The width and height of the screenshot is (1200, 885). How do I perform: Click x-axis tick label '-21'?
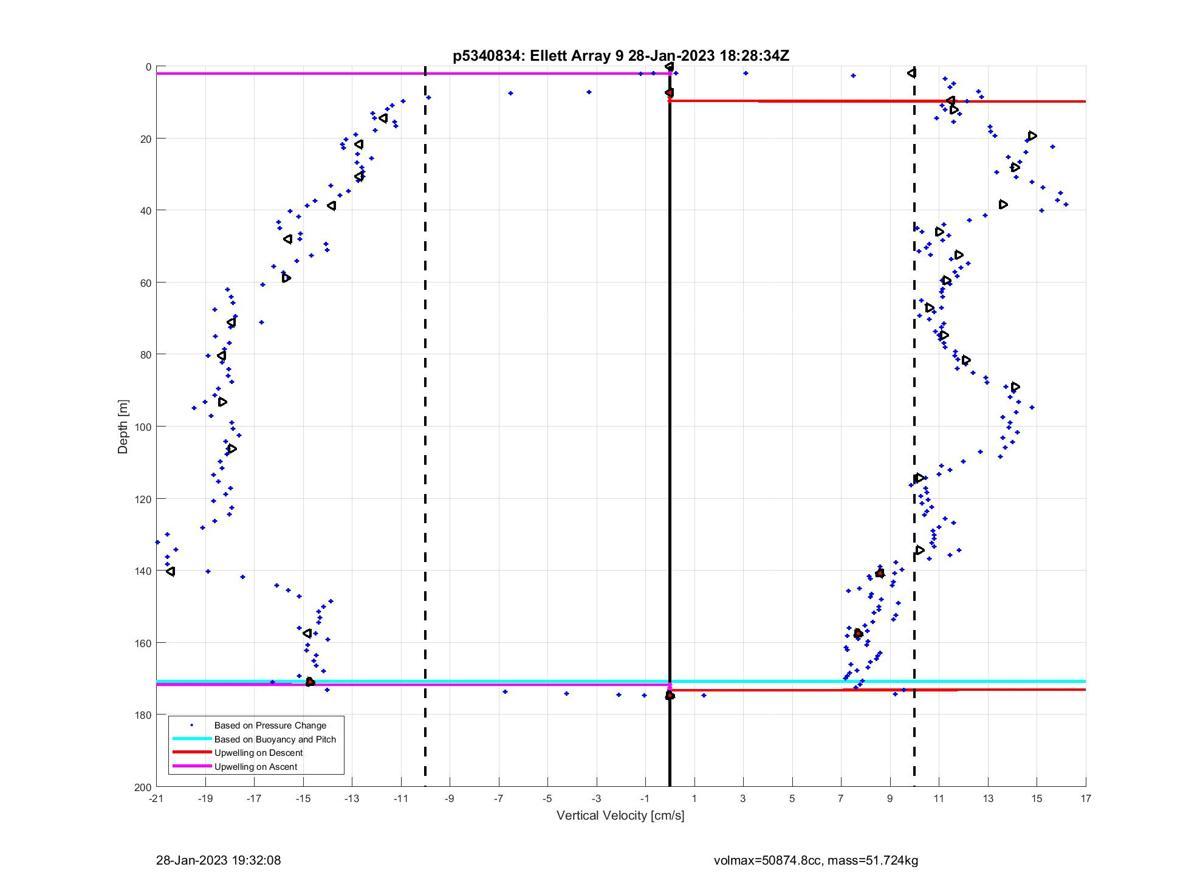coord(156,798)
